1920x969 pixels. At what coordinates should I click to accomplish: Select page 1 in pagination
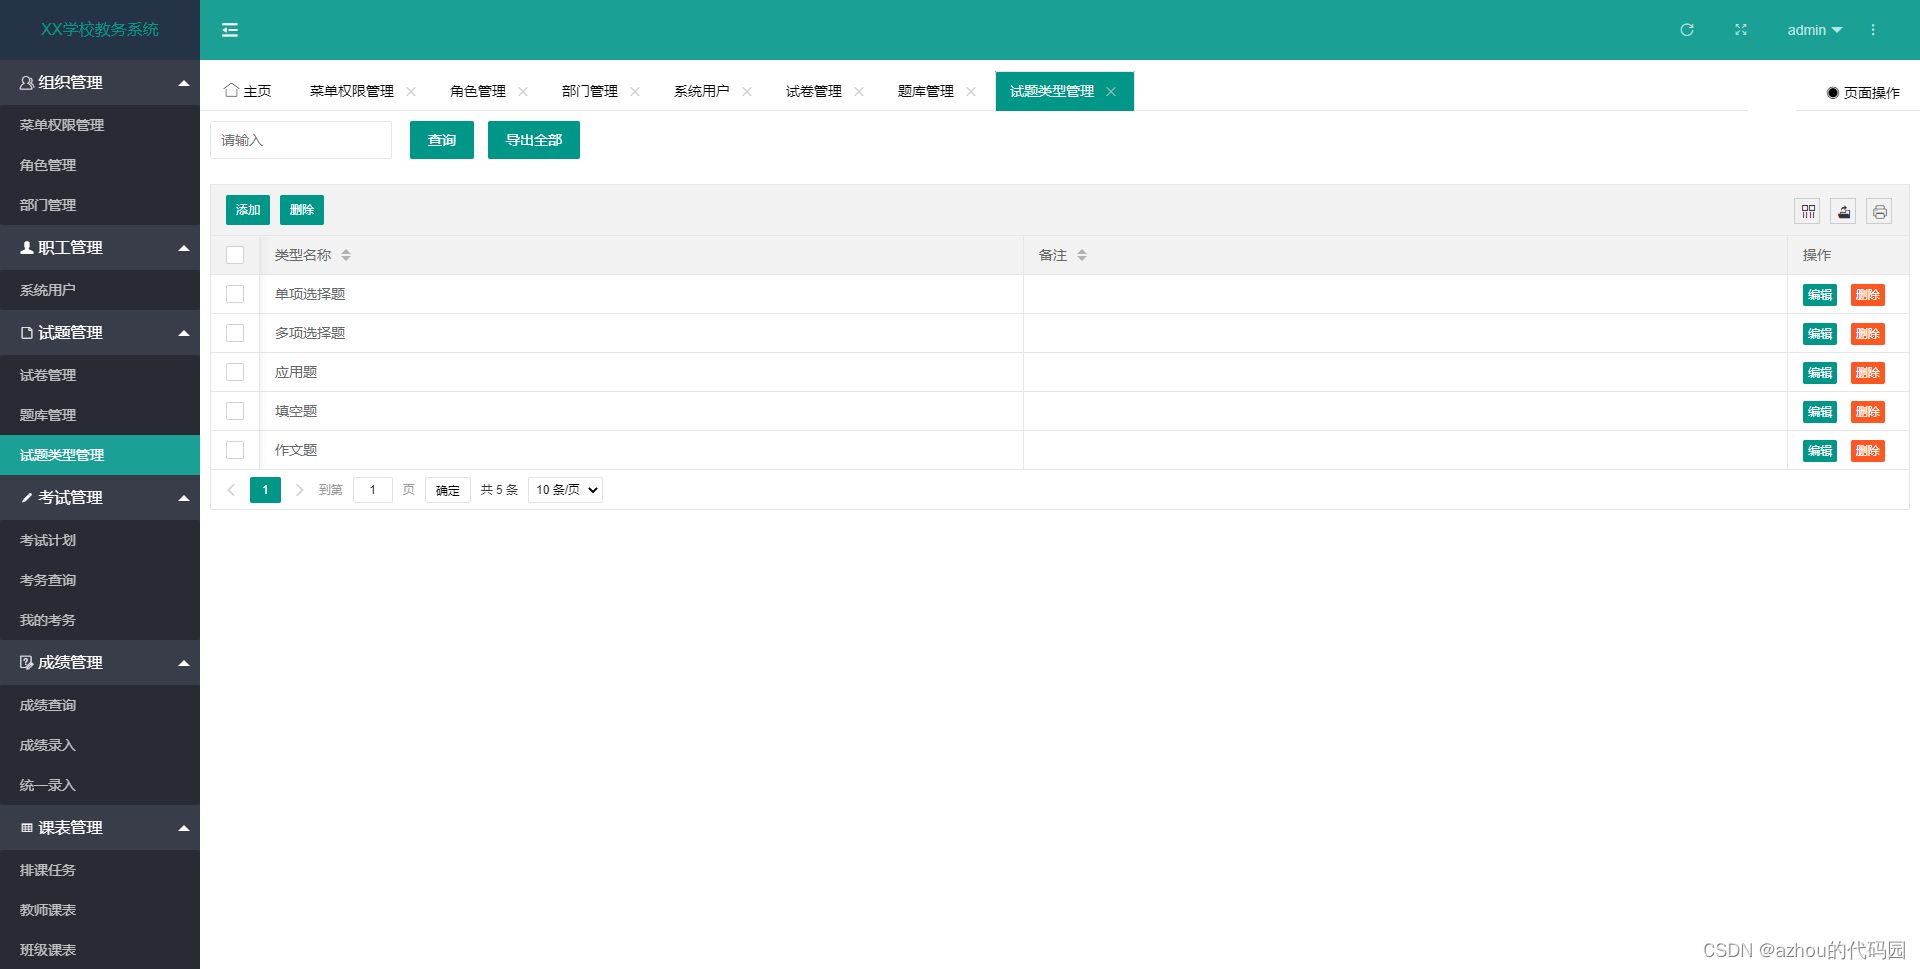point(265,490)
